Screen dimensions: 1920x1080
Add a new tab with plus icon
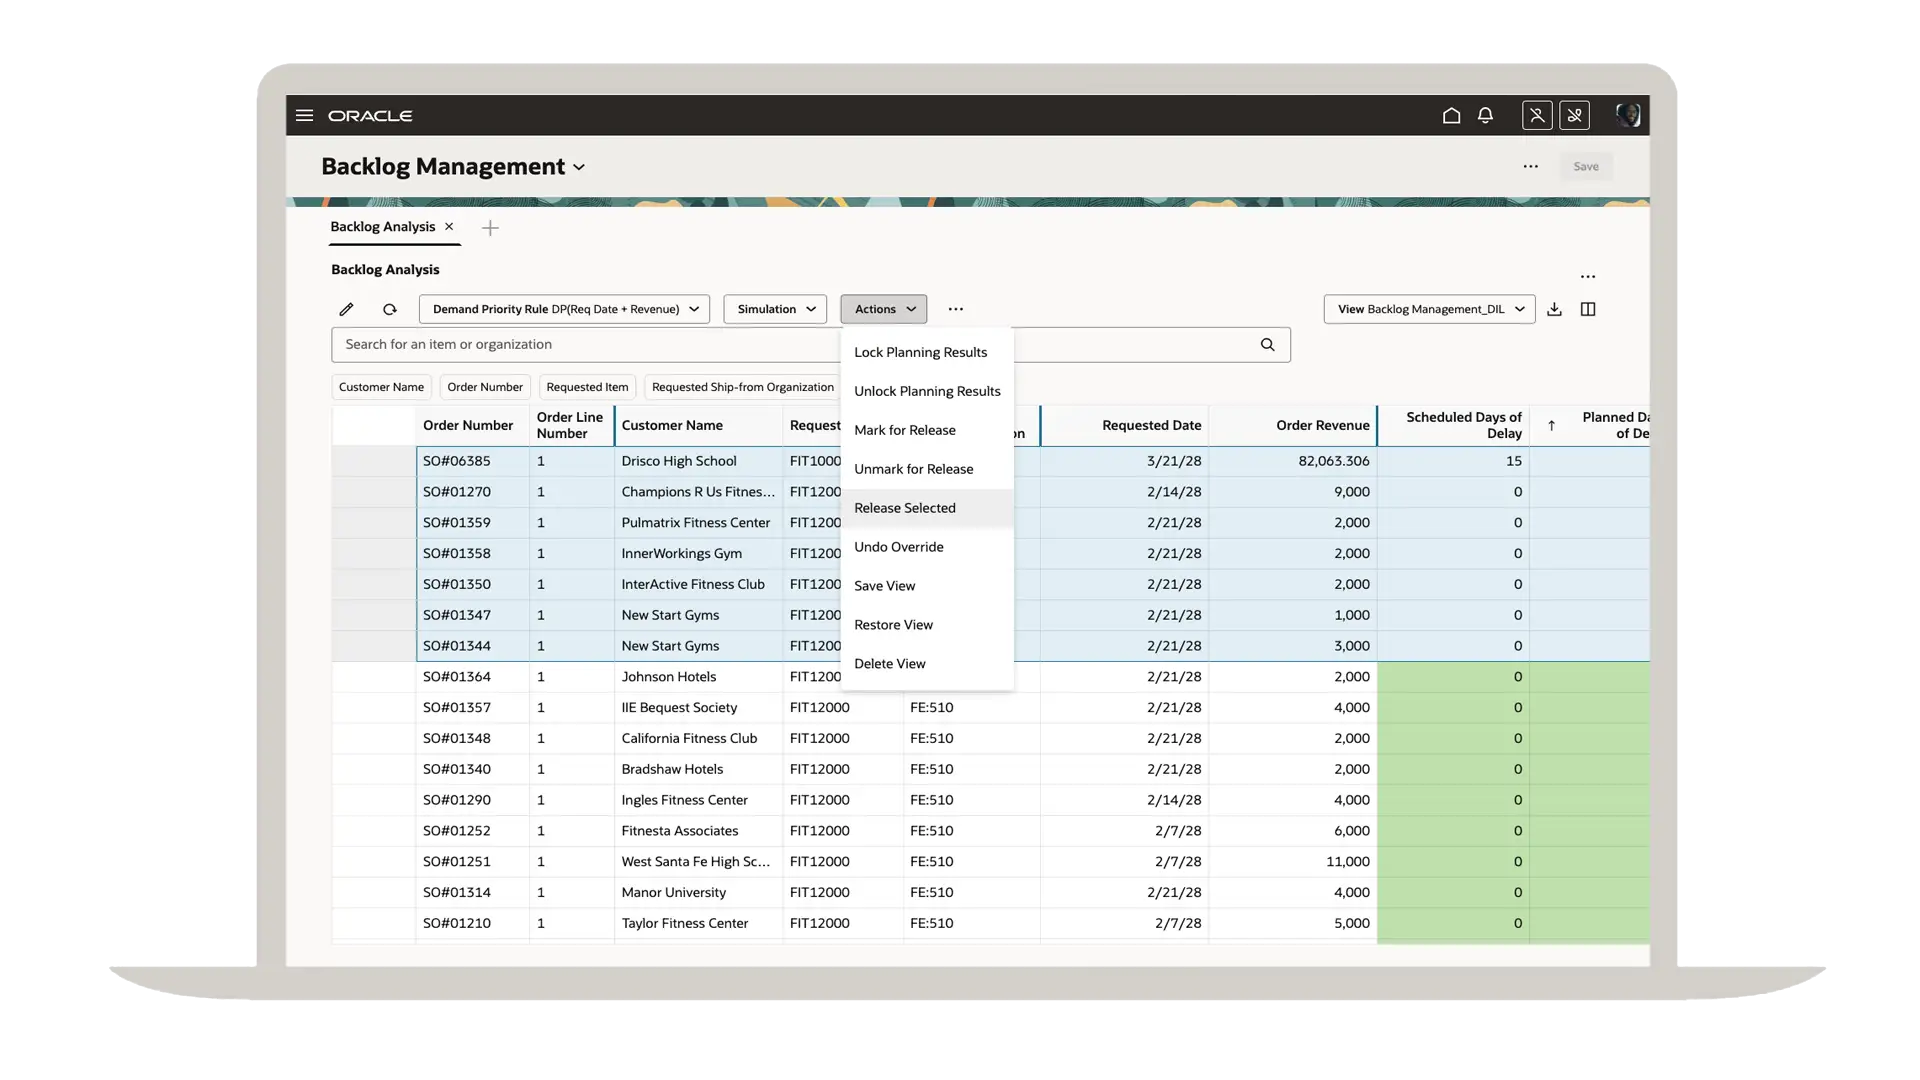(490, 228)
